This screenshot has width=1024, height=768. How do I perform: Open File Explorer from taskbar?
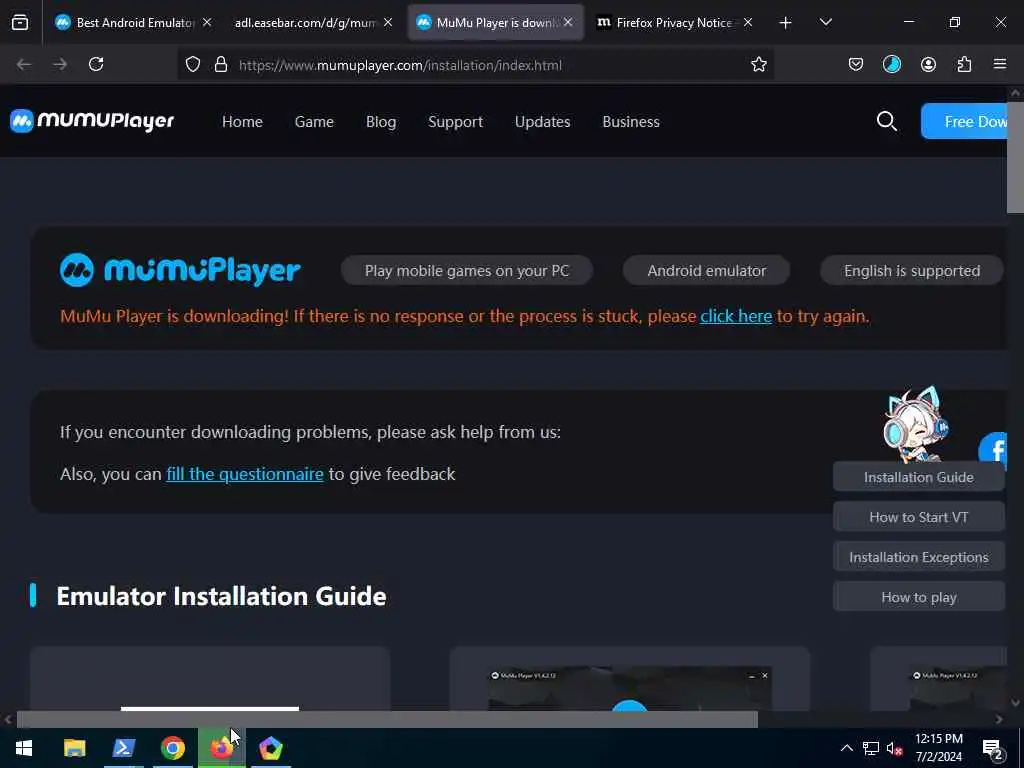pos(74,748)
